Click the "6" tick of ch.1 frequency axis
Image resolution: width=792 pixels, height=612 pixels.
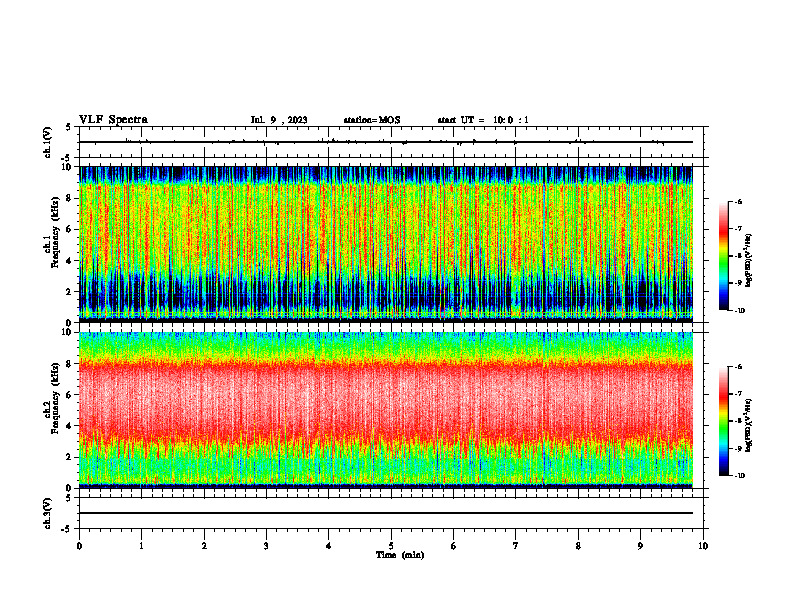[x=69, y=229]
